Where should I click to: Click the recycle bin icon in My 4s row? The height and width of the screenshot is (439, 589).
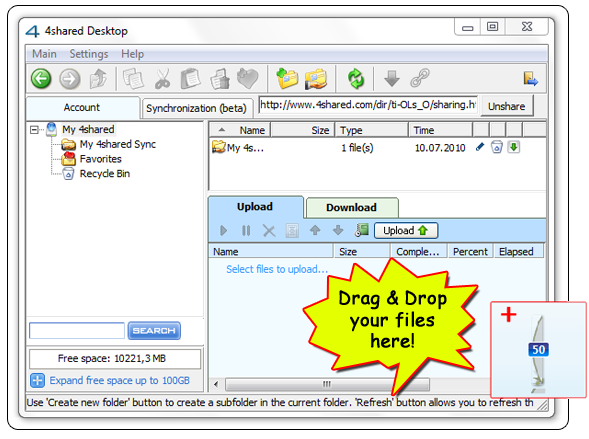(x=497, y=147)
